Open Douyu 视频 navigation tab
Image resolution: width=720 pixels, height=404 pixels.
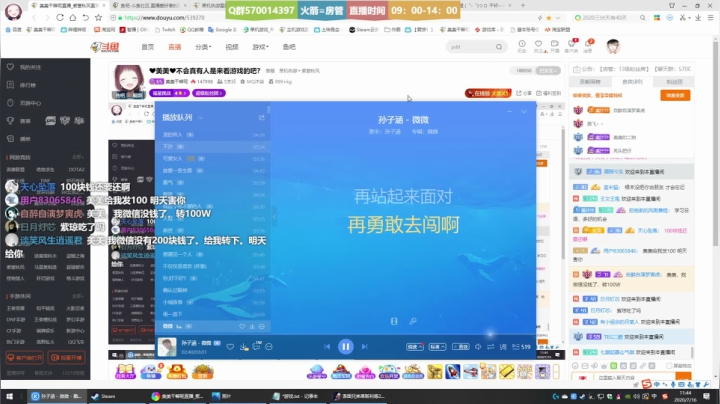[x=232, y=47]
